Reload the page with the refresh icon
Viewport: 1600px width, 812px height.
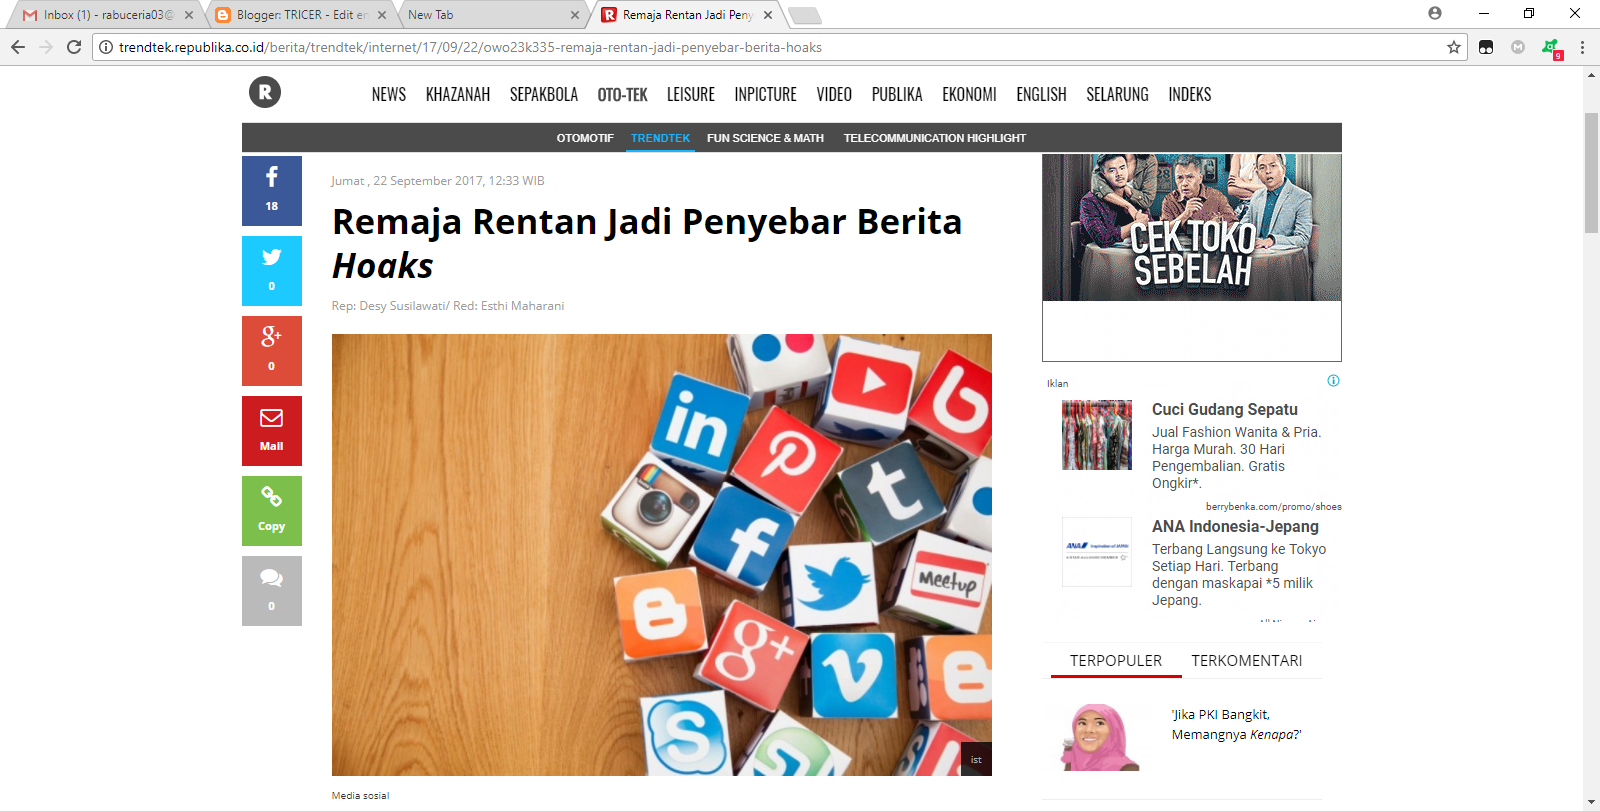tap(74, 47)
